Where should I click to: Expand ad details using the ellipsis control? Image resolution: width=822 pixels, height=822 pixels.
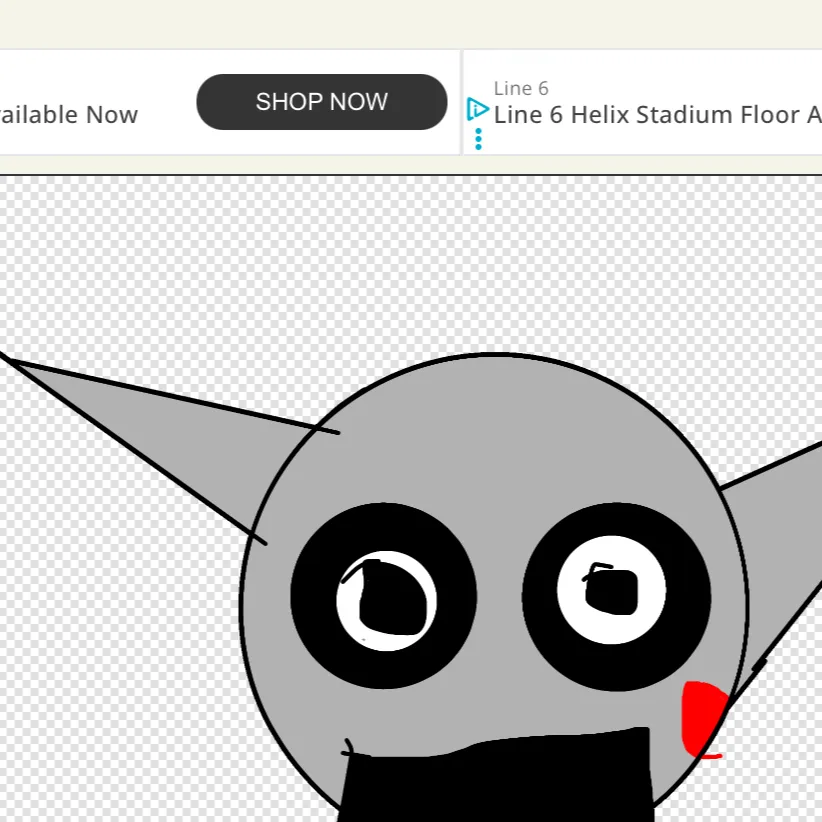(x=478, y=137)
